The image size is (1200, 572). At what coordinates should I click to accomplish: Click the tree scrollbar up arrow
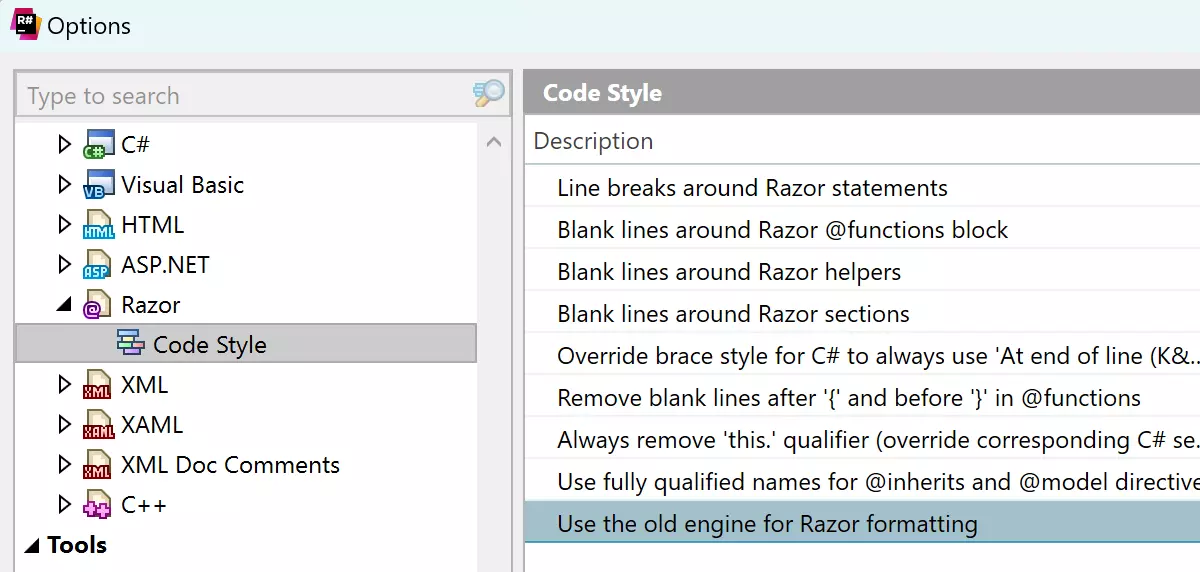pyautogui.click(x=493, y=143)
